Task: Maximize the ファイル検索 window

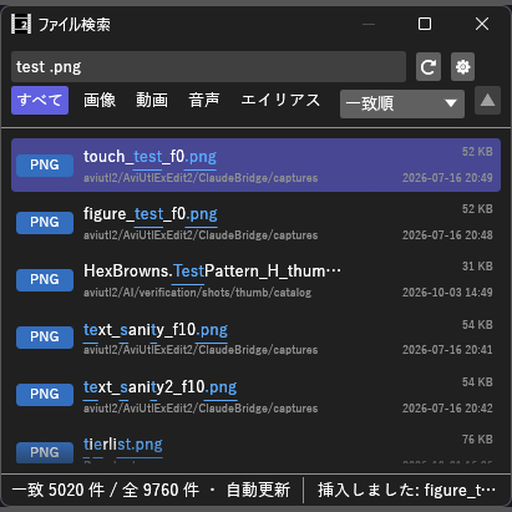Action: pyautogui.click(x=424, y=24)
